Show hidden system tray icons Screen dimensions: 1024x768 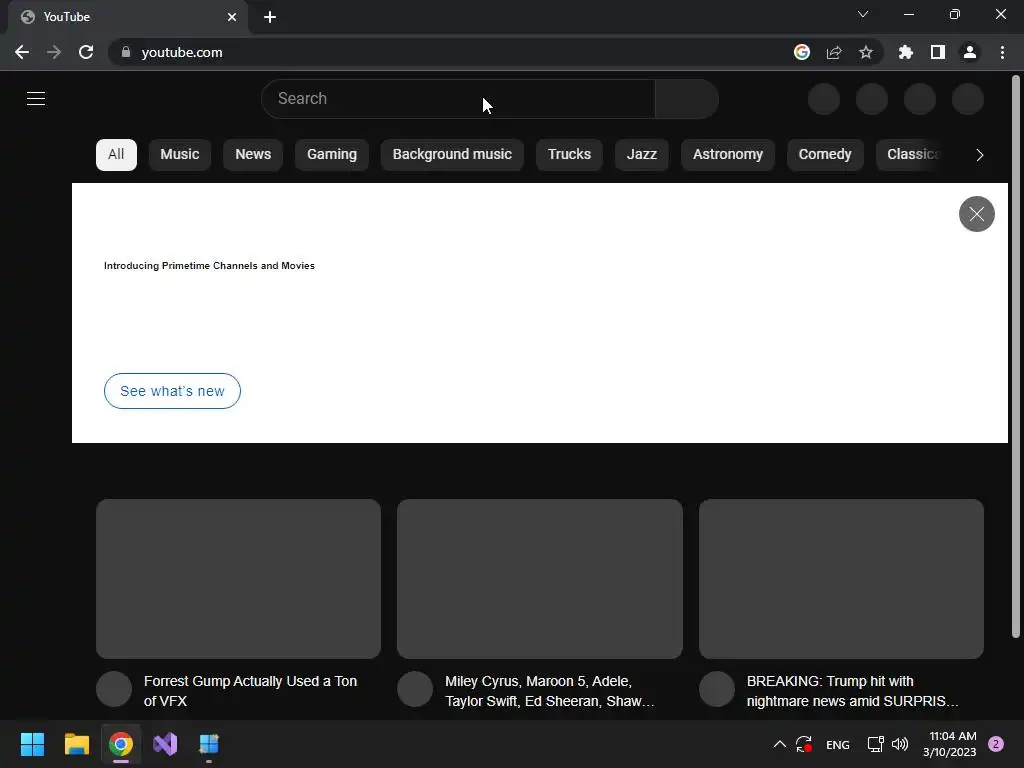780,744
